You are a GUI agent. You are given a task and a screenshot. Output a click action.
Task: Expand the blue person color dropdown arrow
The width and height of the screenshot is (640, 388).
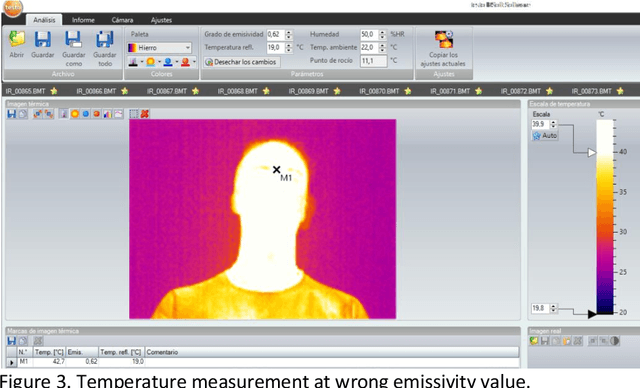(x=177, y=62)
